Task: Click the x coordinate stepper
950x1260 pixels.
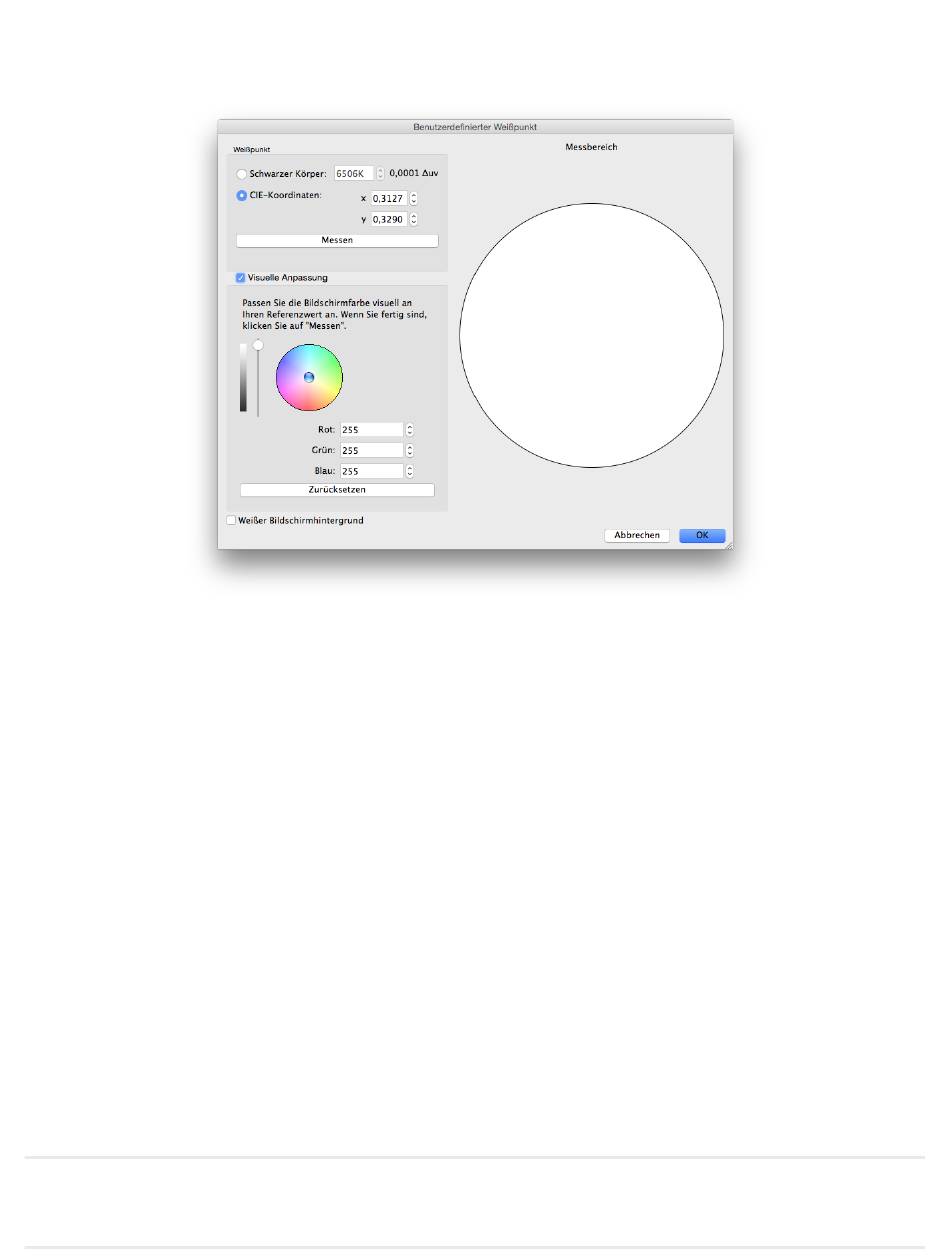Action: [x=413, y=198]
